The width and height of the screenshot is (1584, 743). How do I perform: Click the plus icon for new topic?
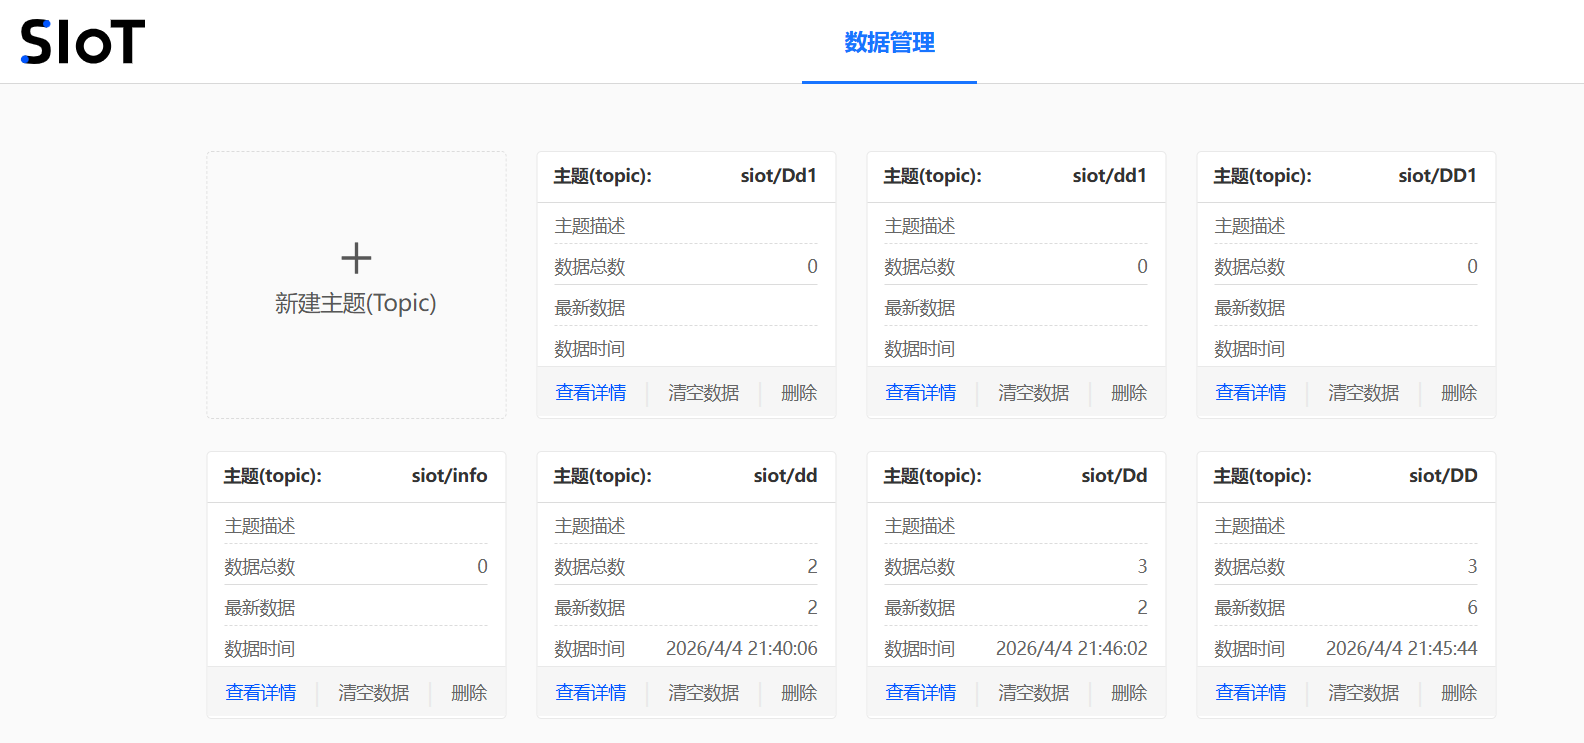click(356, 258)
